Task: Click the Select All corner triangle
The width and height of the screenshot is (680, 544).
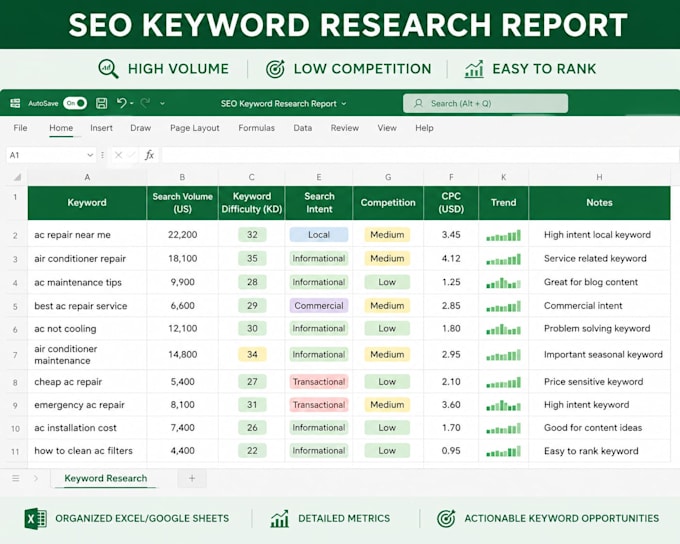Action: [17, 177]
